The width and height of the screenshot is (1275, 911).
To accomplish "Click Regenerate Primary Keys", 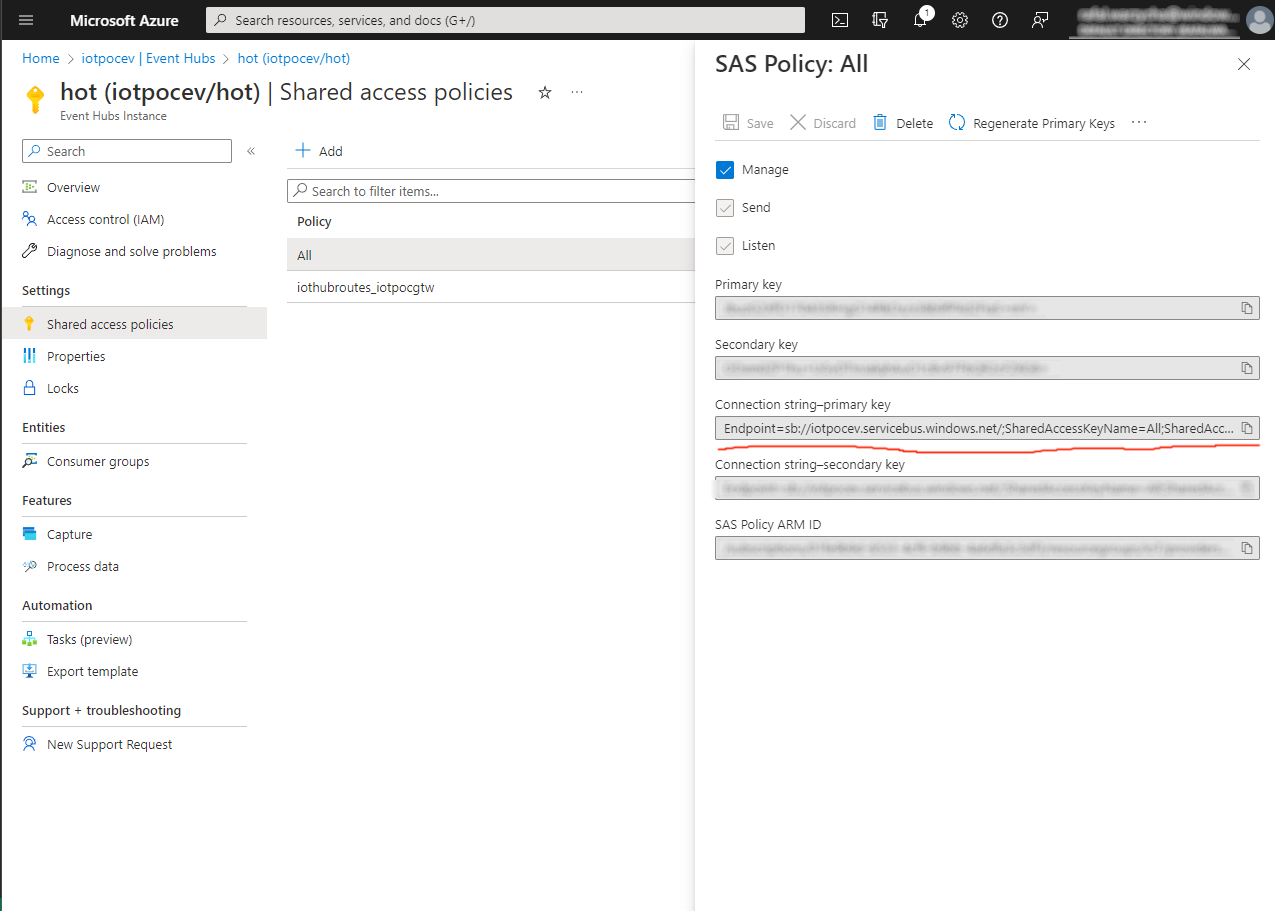I will point(1031,123).
